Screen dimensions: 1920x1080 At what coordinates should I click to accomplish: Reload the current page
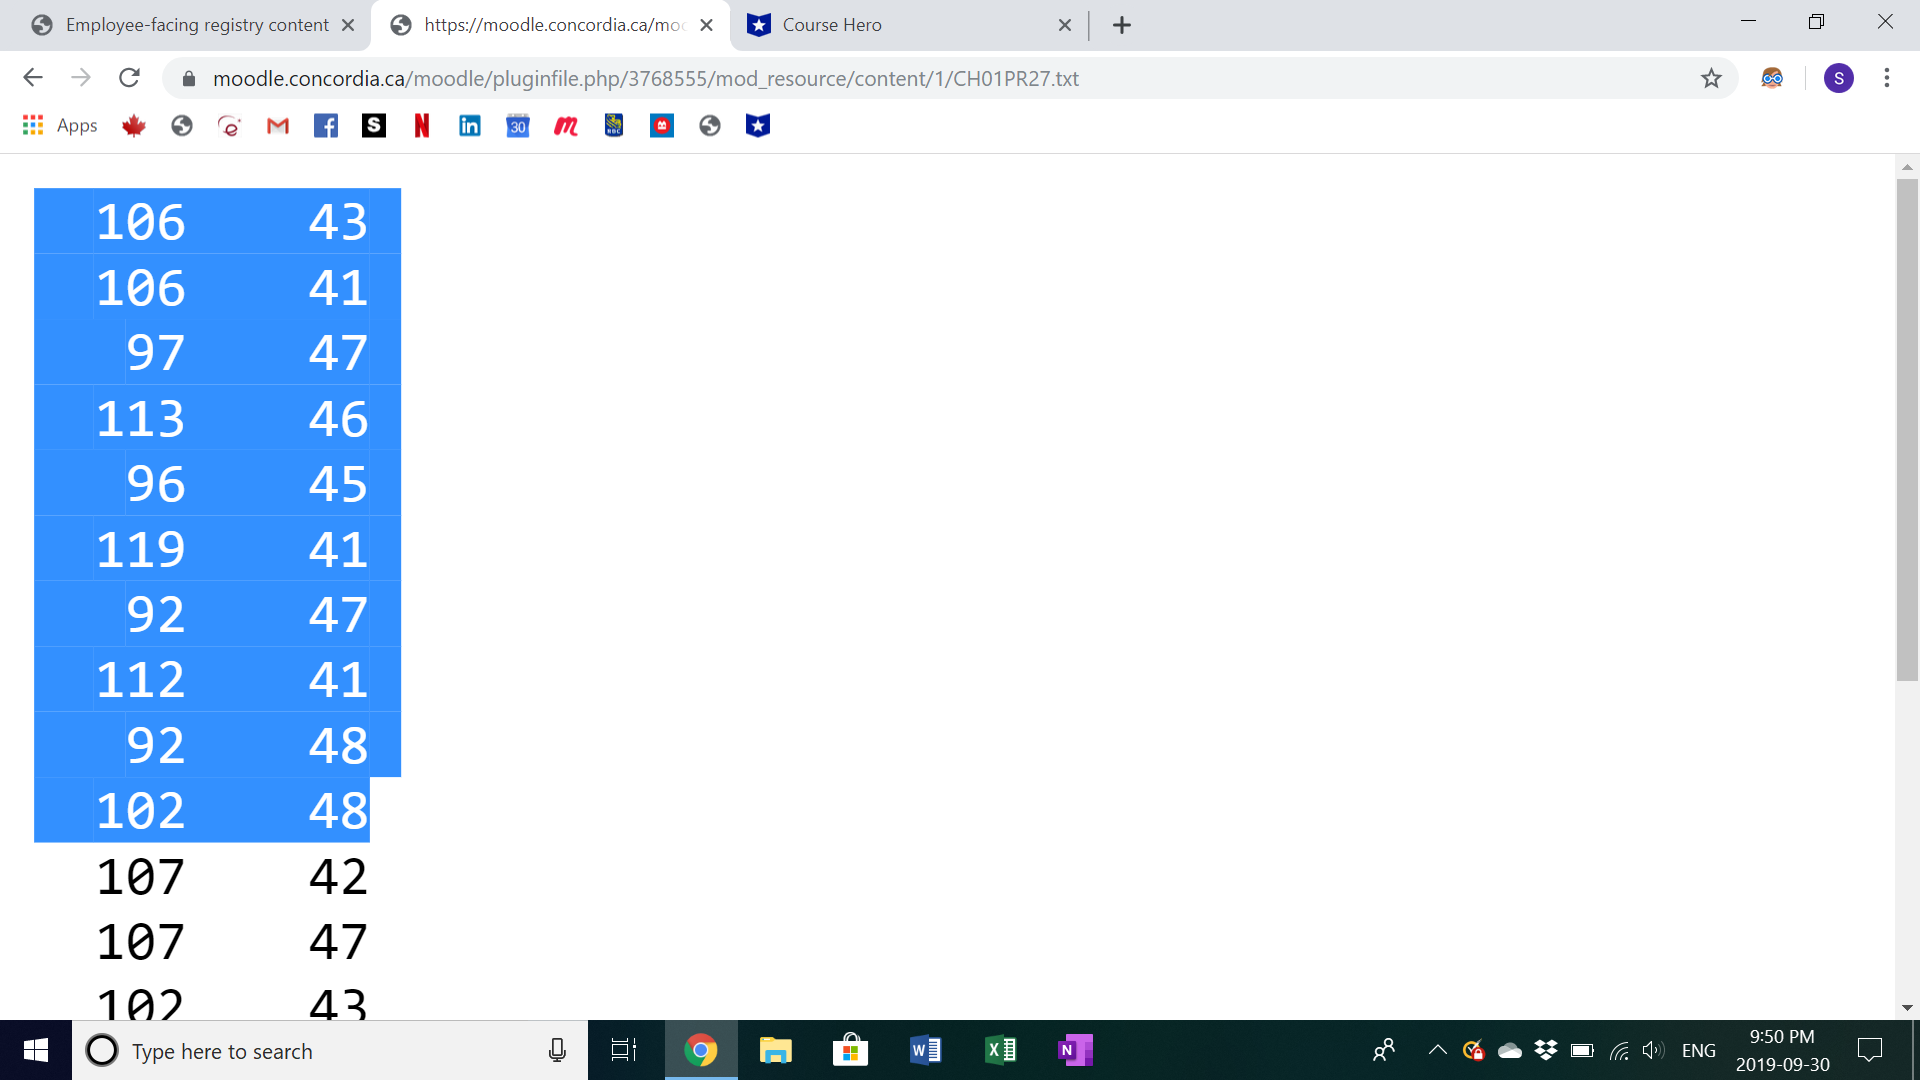coord(129,77)
